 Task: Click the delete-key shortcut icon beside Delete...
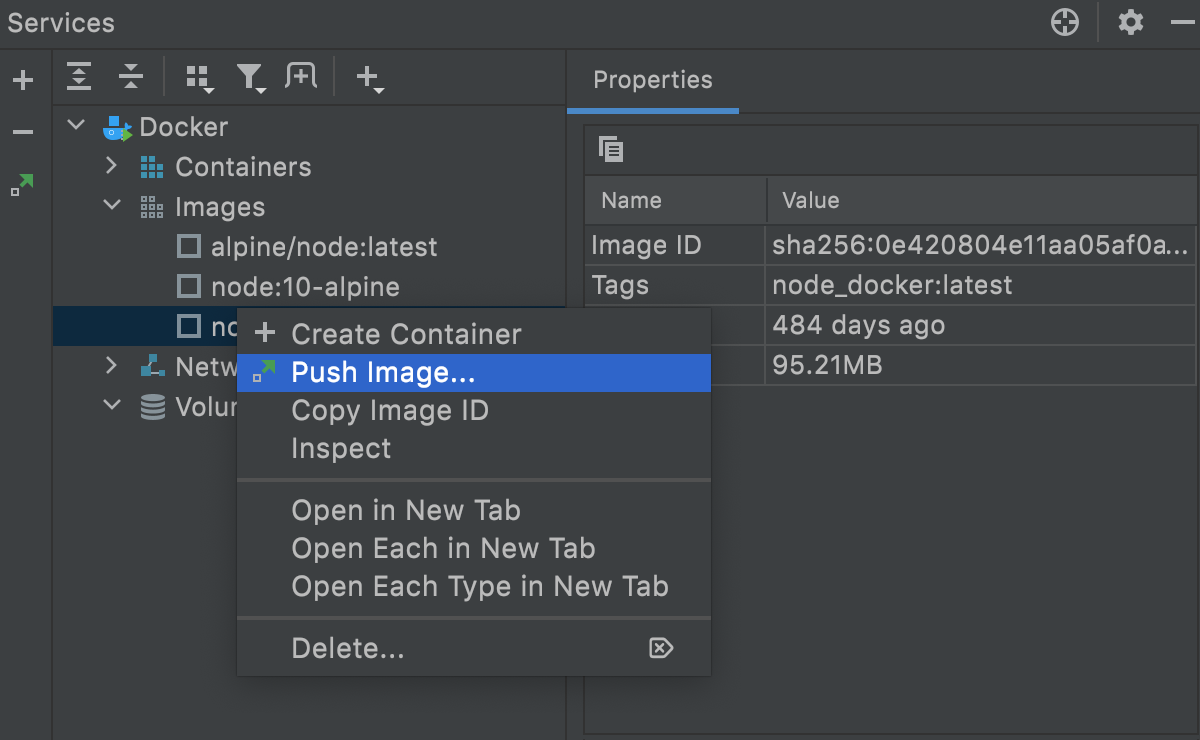661,648
